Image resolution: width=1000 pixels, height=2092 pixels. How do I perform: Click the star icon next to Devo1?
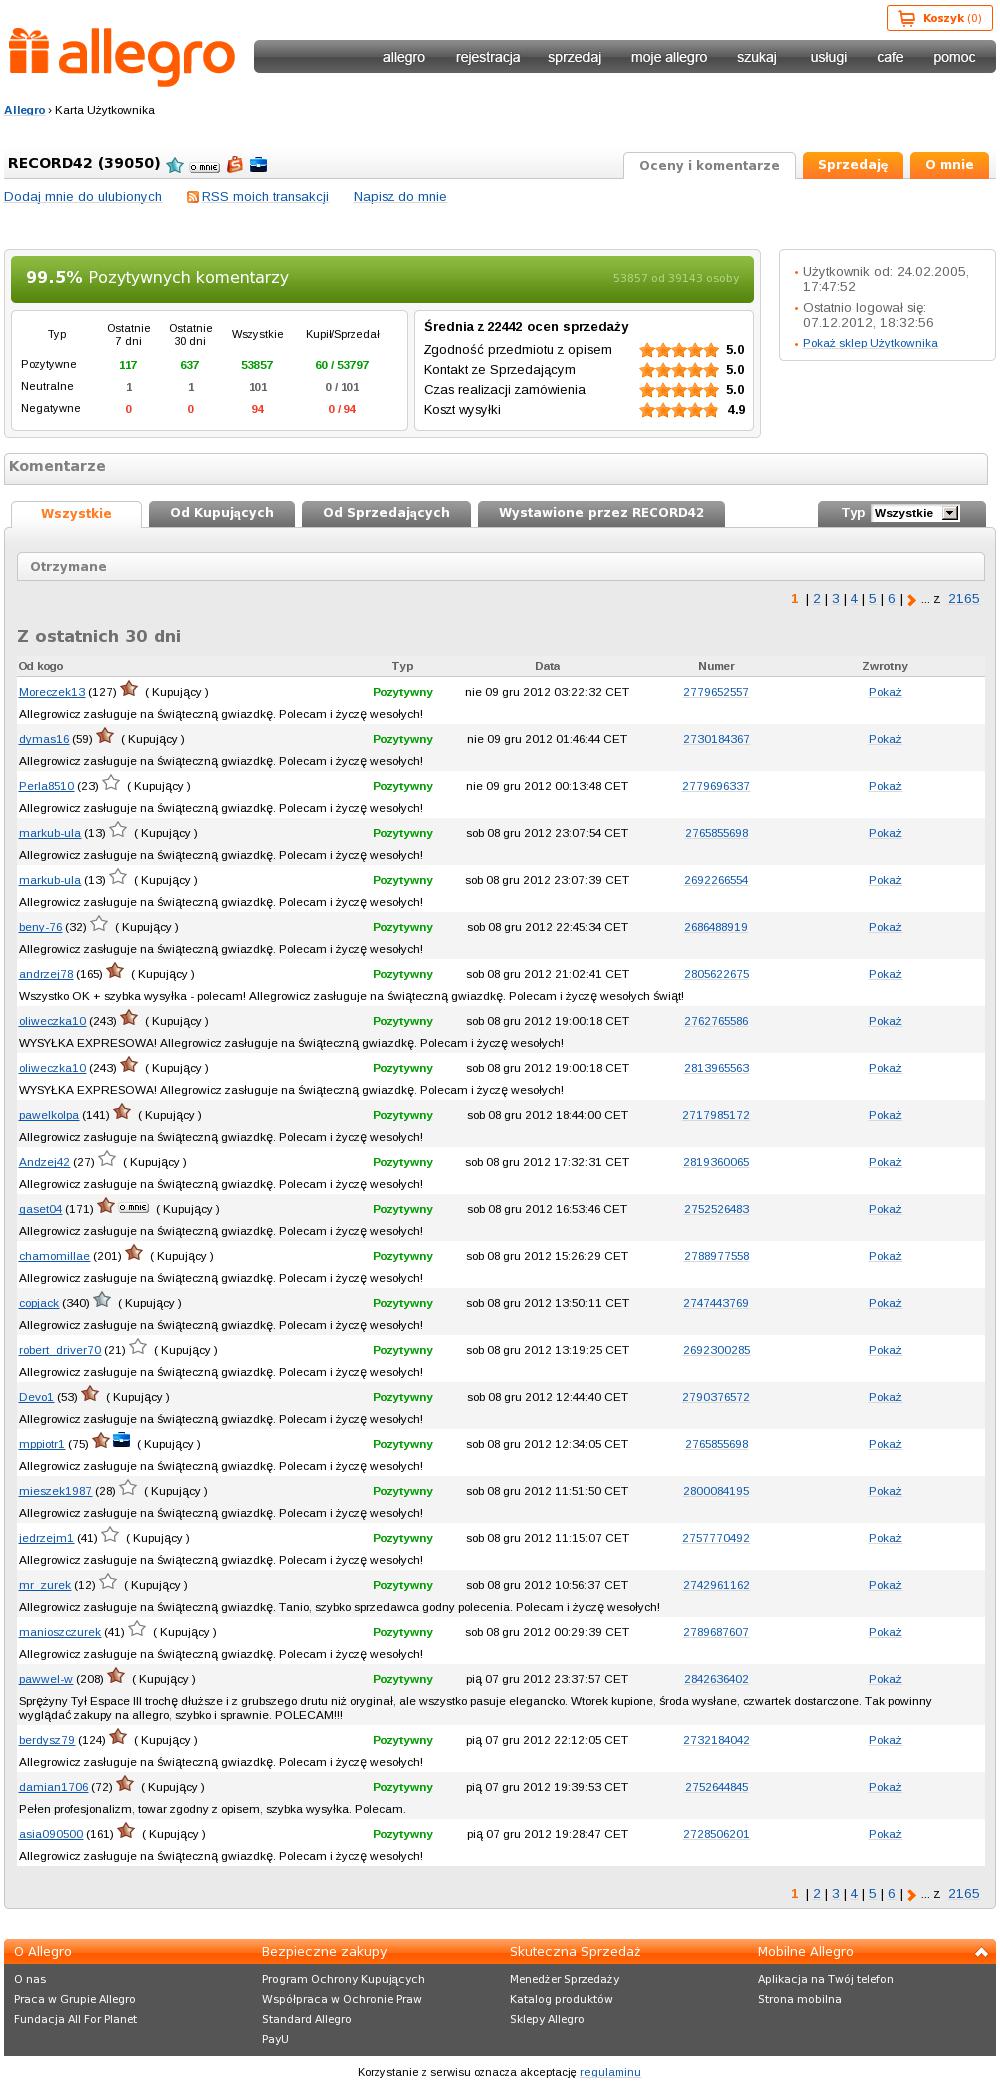90,1394
